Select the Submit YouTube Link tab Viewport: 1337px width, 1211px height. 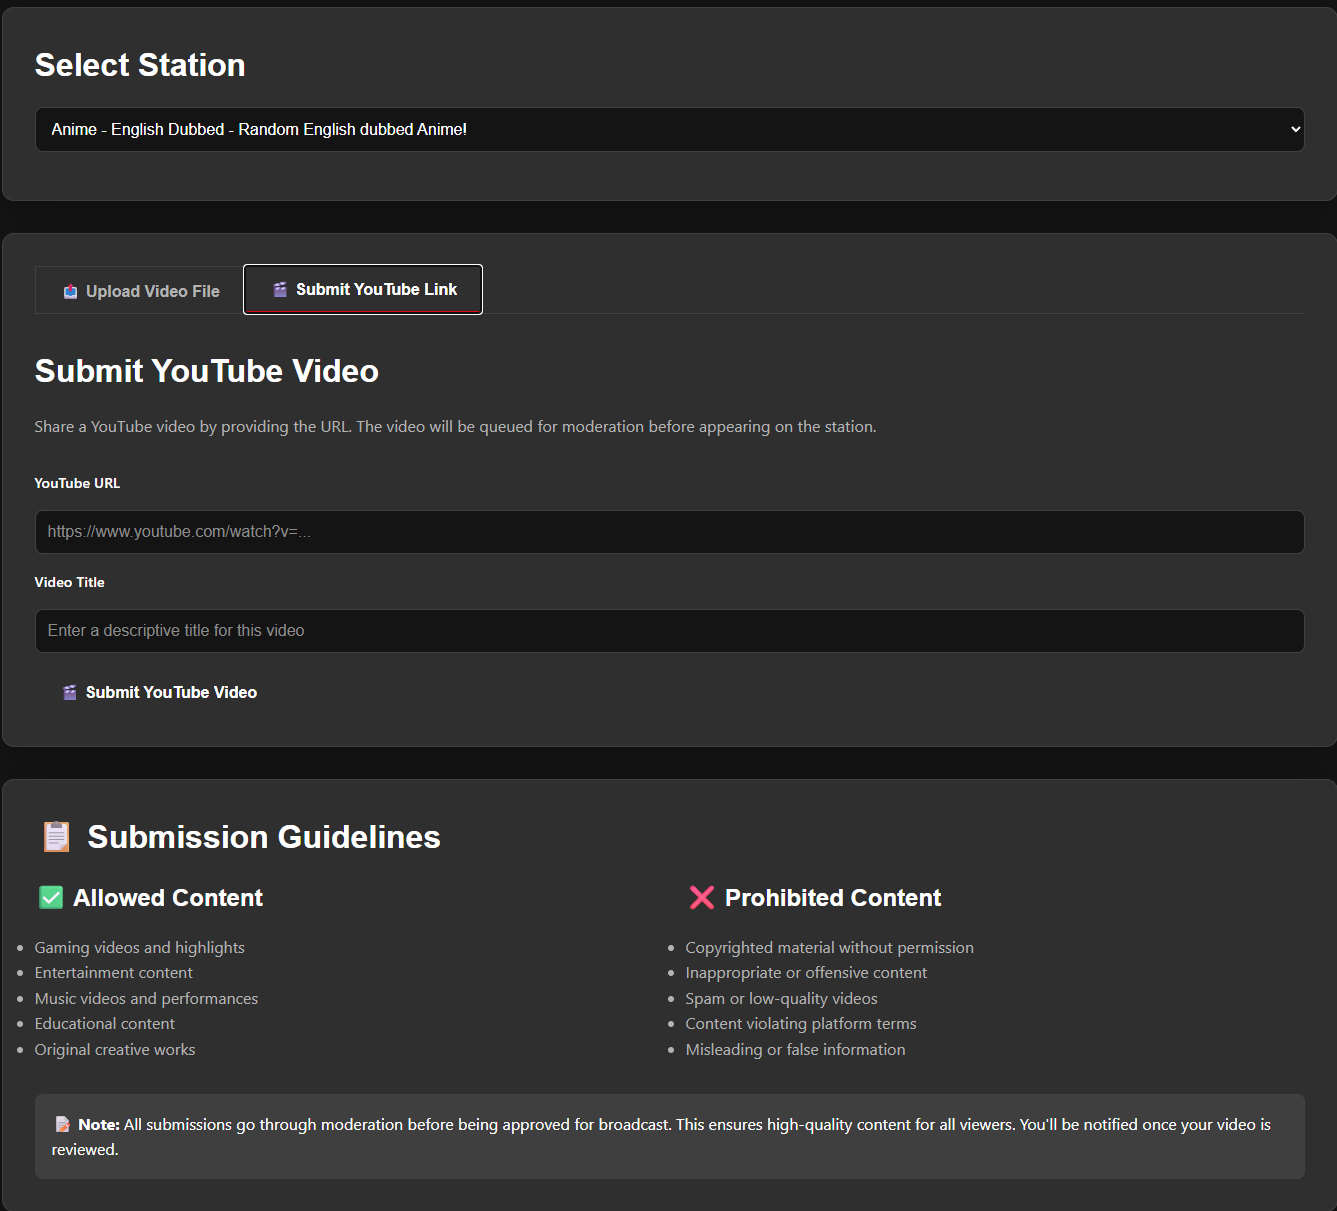[x=363, y=289]
